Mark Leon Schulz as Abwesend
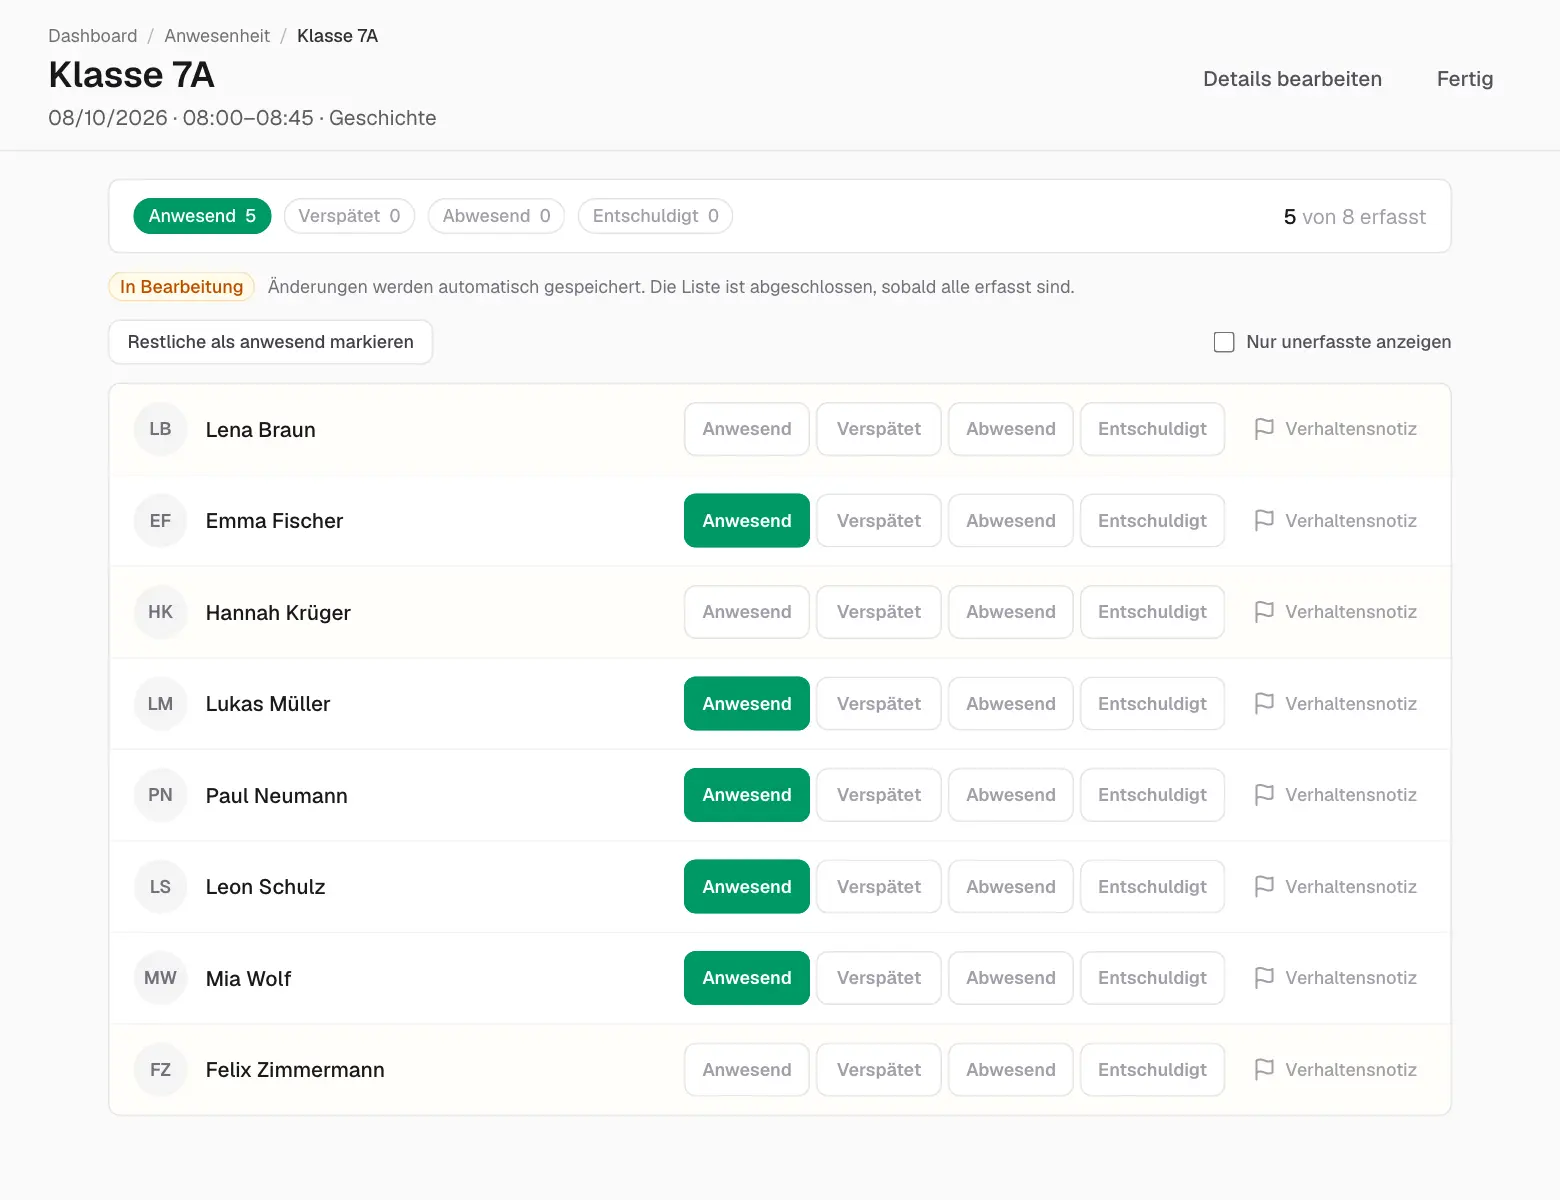1560x1200 pixels. tap(1011, 887)
